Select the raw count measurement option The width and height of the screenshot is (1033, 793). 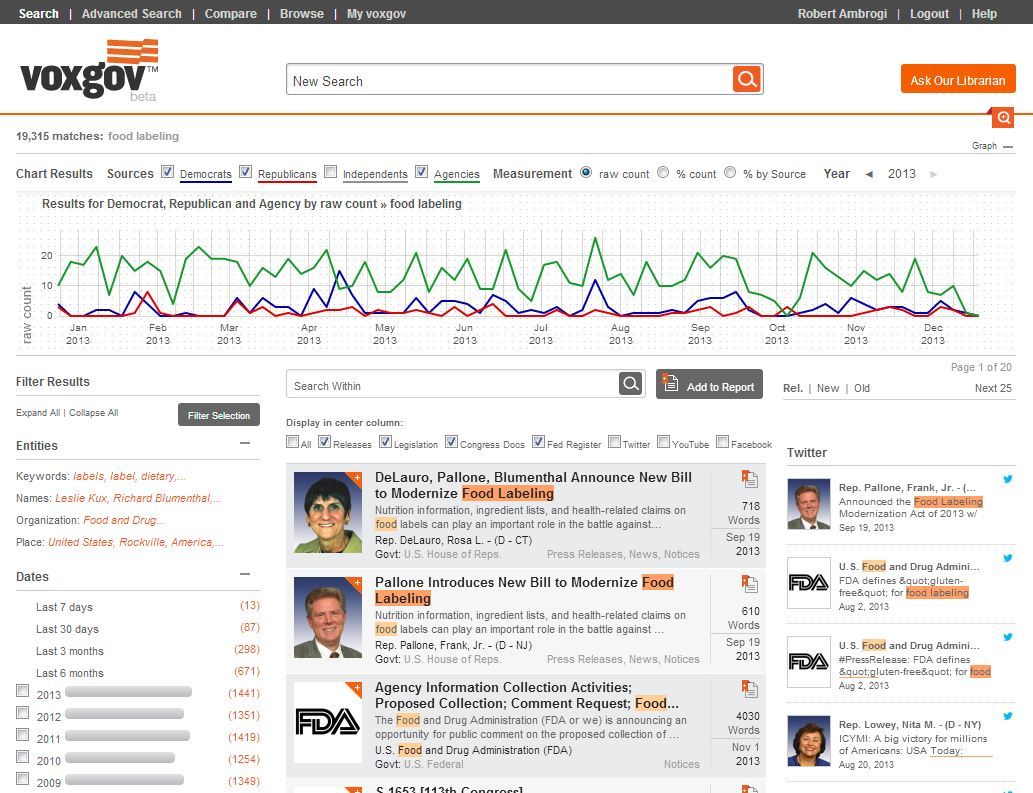click(586, 173)
